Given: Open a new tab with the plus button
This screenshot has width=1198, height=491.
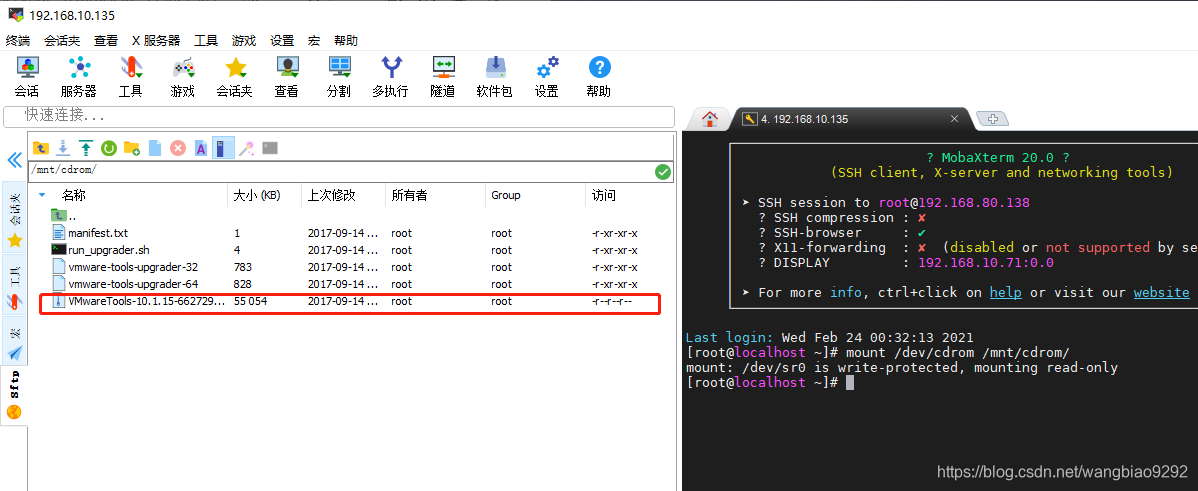Looking at the screenshot, I should pos(993,118).
